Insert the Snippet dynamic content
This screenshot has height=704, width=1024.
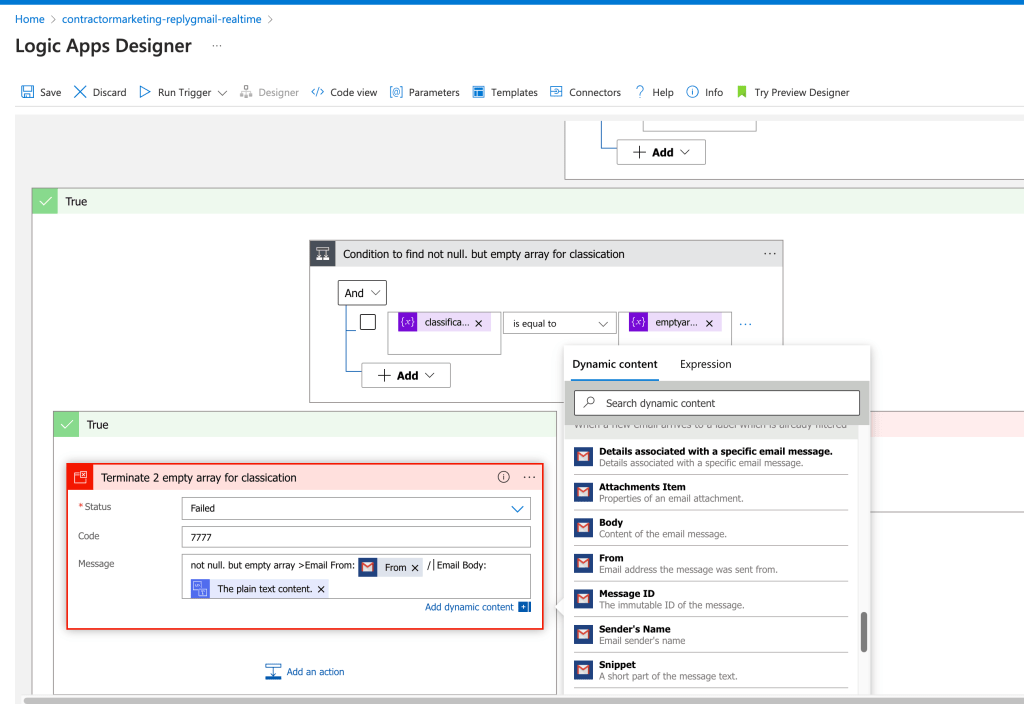coord(711,670)
